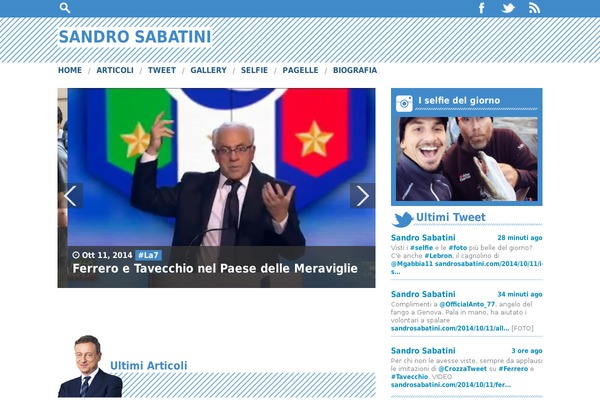Open the SELFIE page
Viewport: 600px width, 400px height.
tap(254, 70)
